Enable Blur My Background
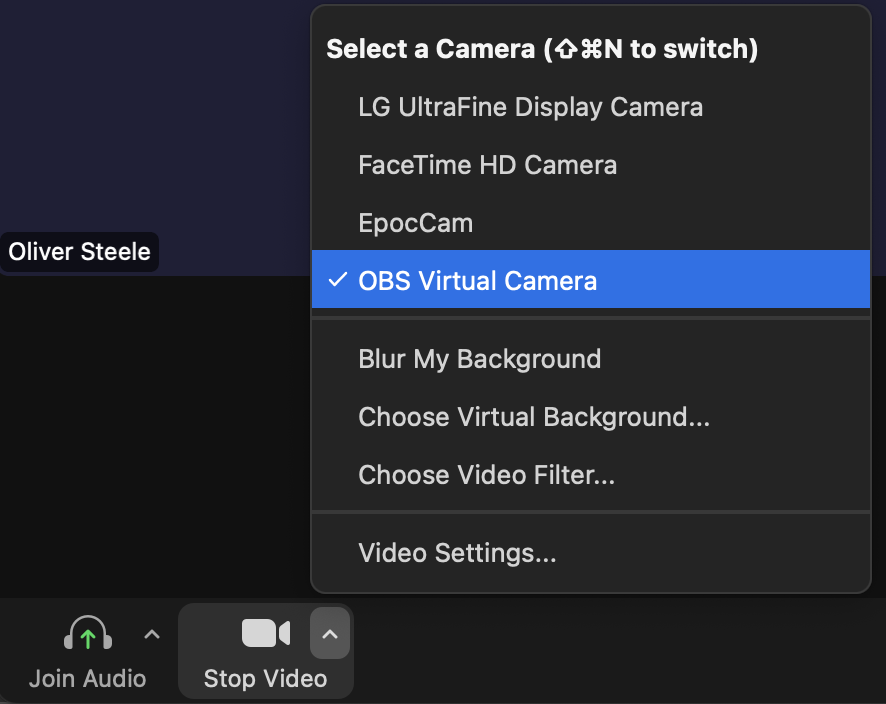The image size is (886, 704). pos(479,359)
